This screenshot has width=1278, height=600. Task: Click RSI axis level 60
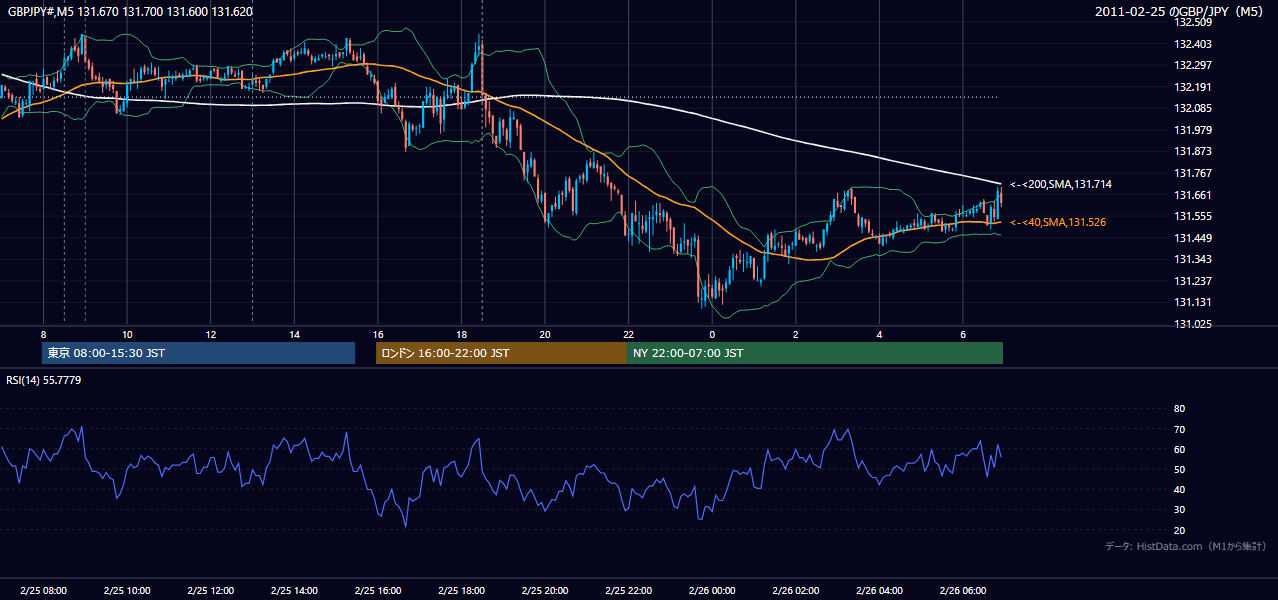(x=1179, y=449)
